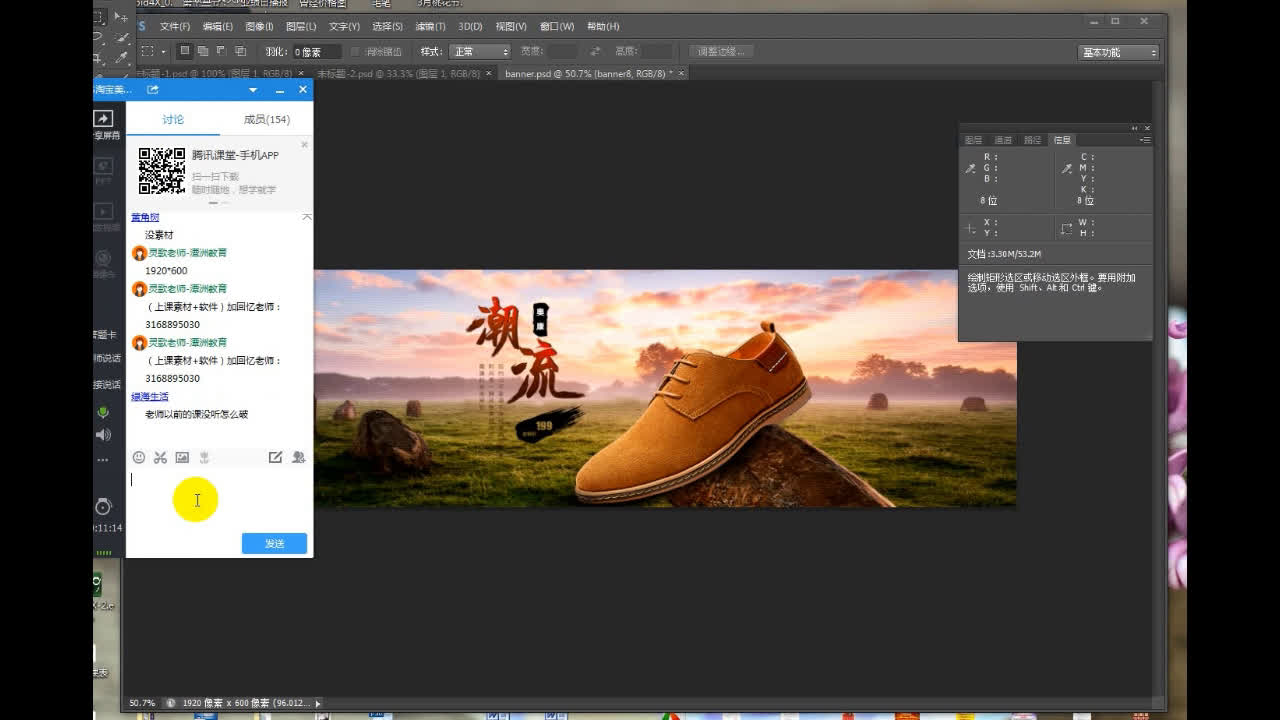
Task: Switch to the 图层 layers panel tab
Action: (x=973, y=140)
